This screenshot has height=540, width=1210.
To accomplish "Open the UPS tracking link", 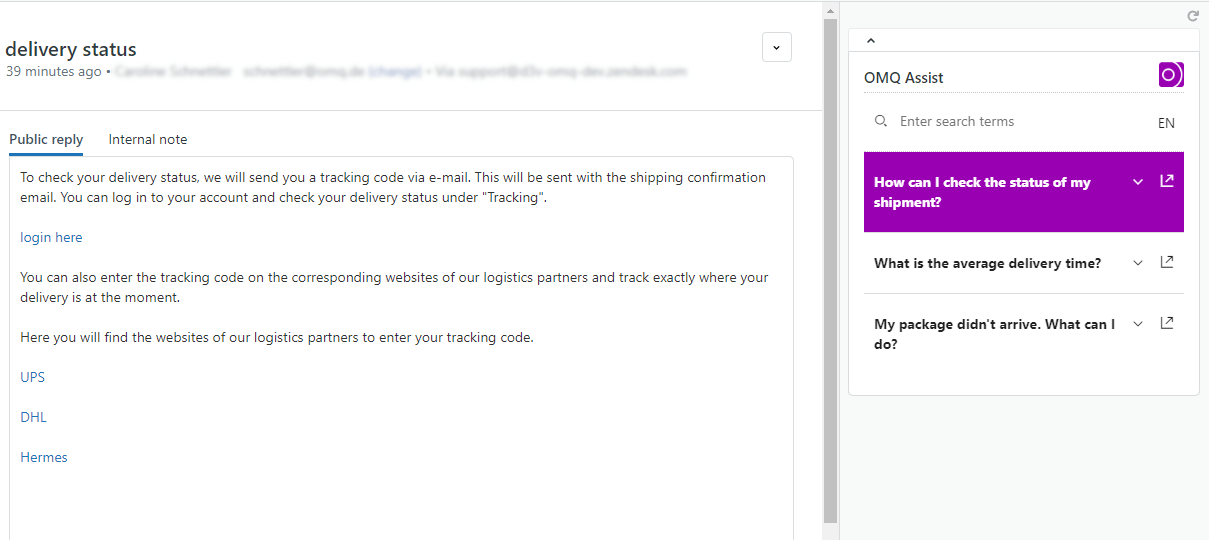I will pos(33,378).
